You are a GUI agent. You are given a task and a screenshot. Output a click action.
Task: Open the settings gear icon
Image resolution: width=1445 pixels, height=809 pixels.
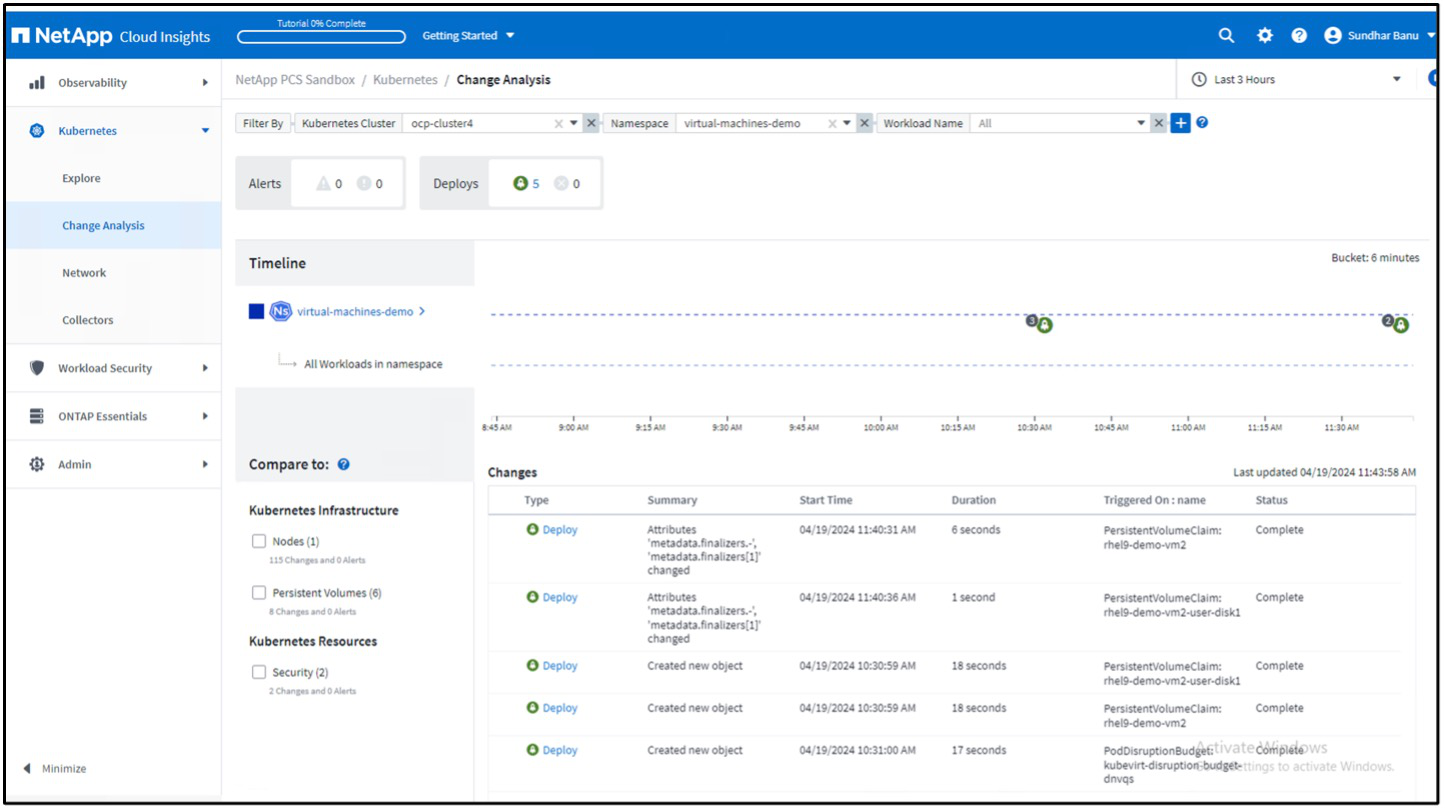(x=1265, y=36)
